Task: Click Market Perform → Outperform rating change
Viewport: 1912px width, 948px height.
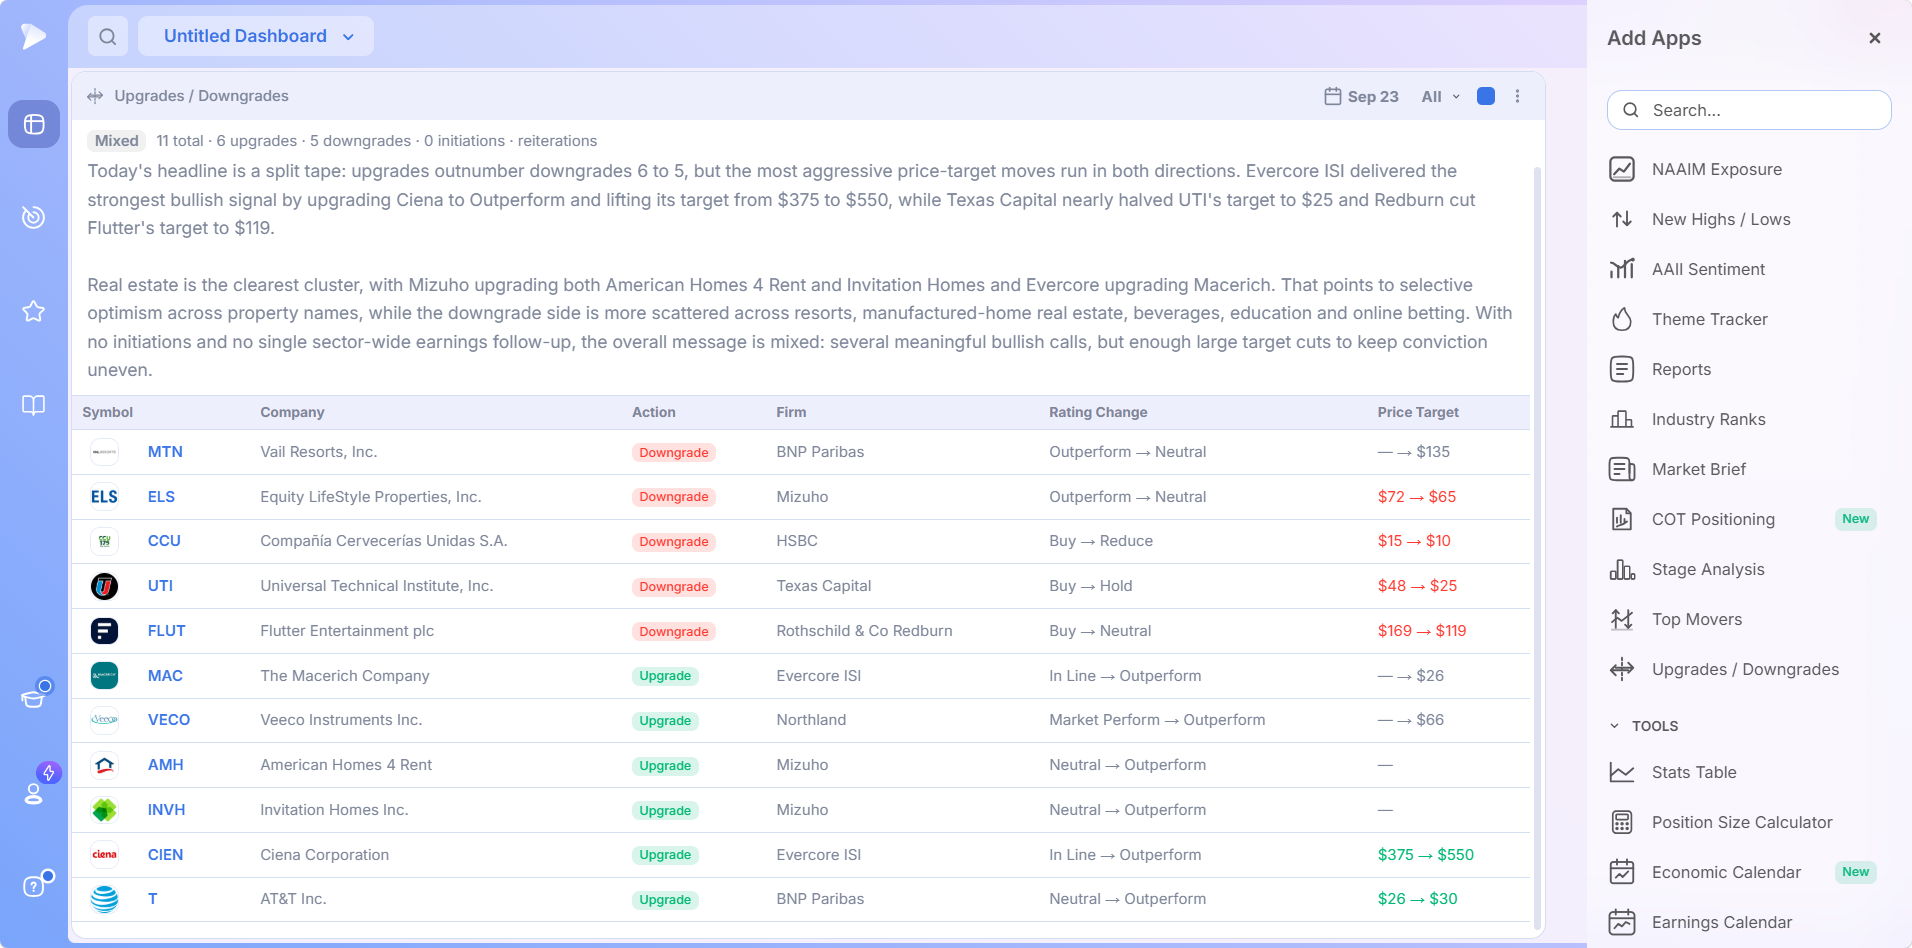Action: [x=1156, y=720]
